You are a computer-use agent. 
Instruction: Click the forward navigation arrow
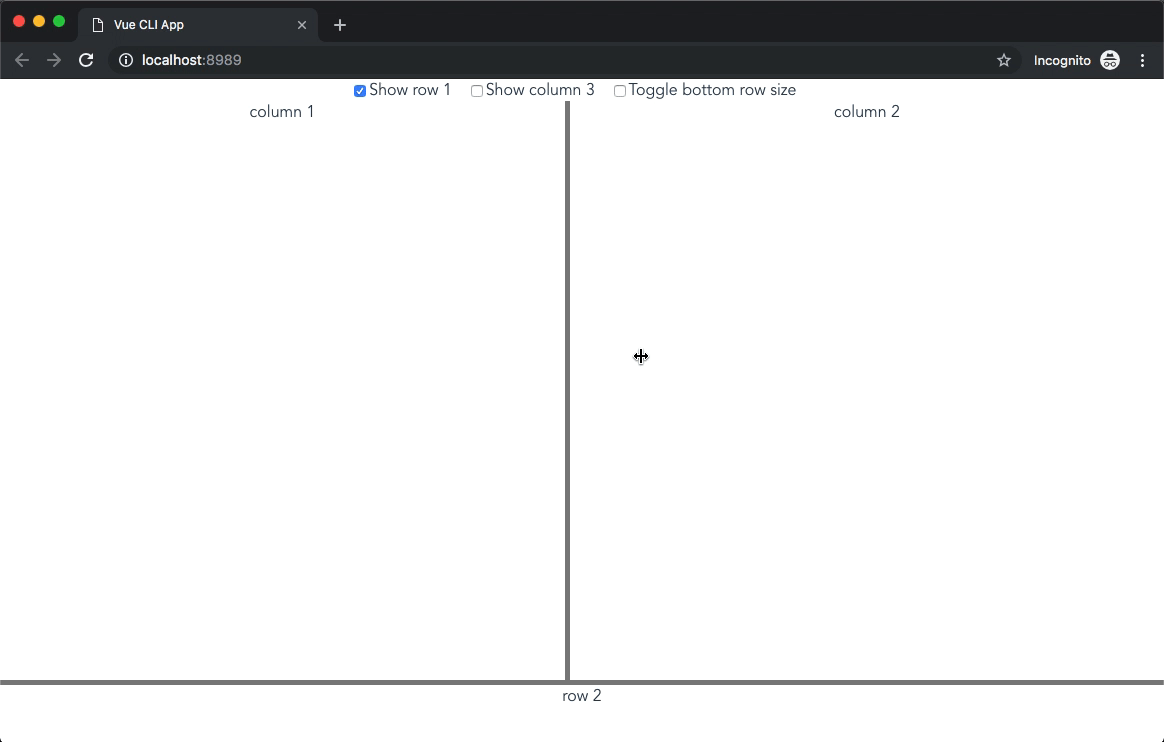coord(54,60)
